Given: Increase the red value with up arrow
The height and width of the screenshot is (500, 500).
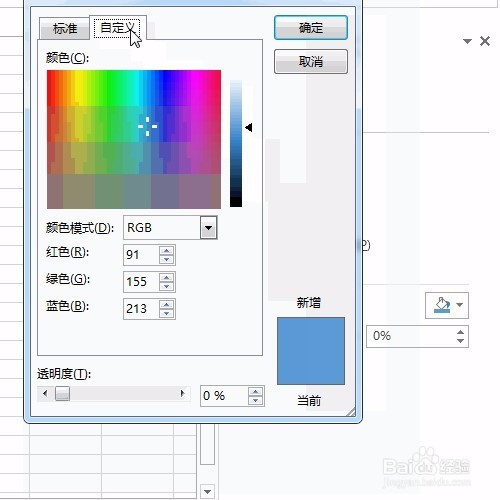Looking at the screenshot, I should (166, 251).
